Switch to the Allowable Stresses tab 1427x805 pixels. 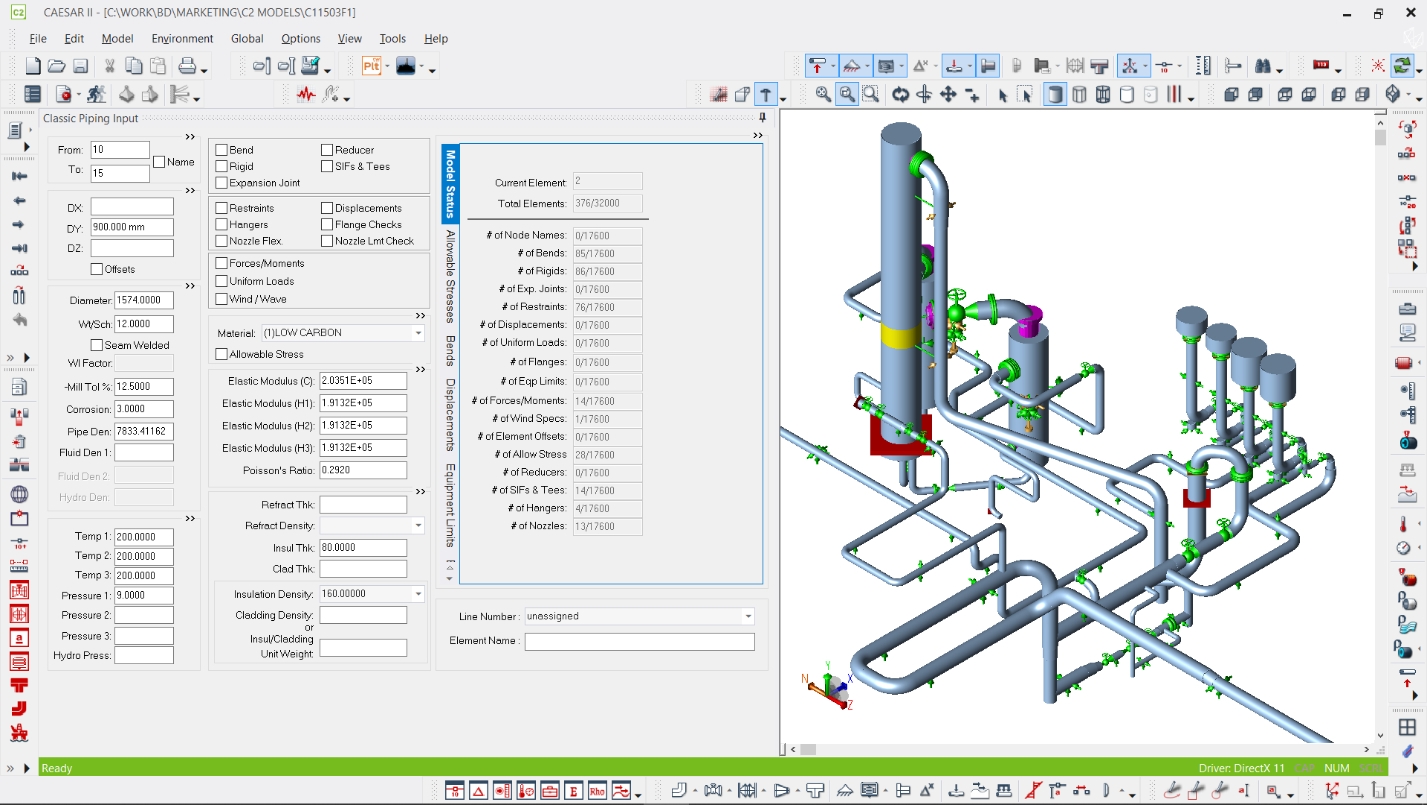(x=451, y=276)
